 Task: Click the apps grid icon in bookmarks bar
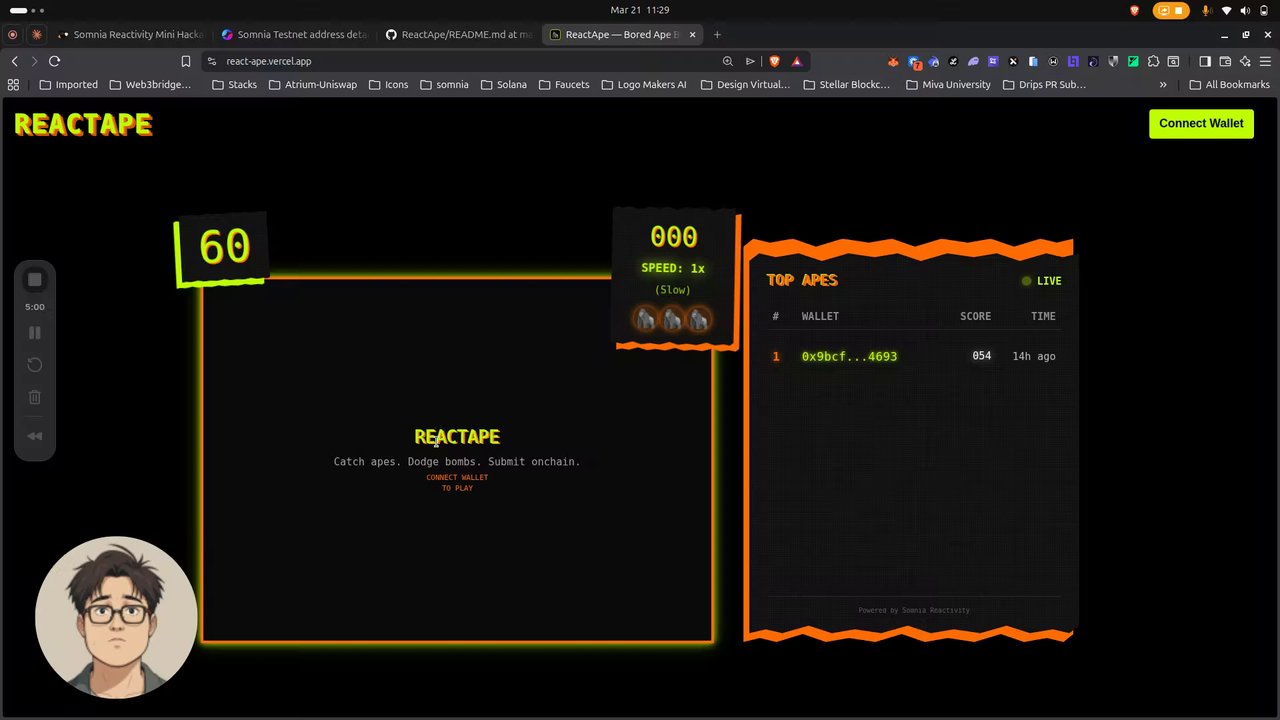tap(14, 85)
